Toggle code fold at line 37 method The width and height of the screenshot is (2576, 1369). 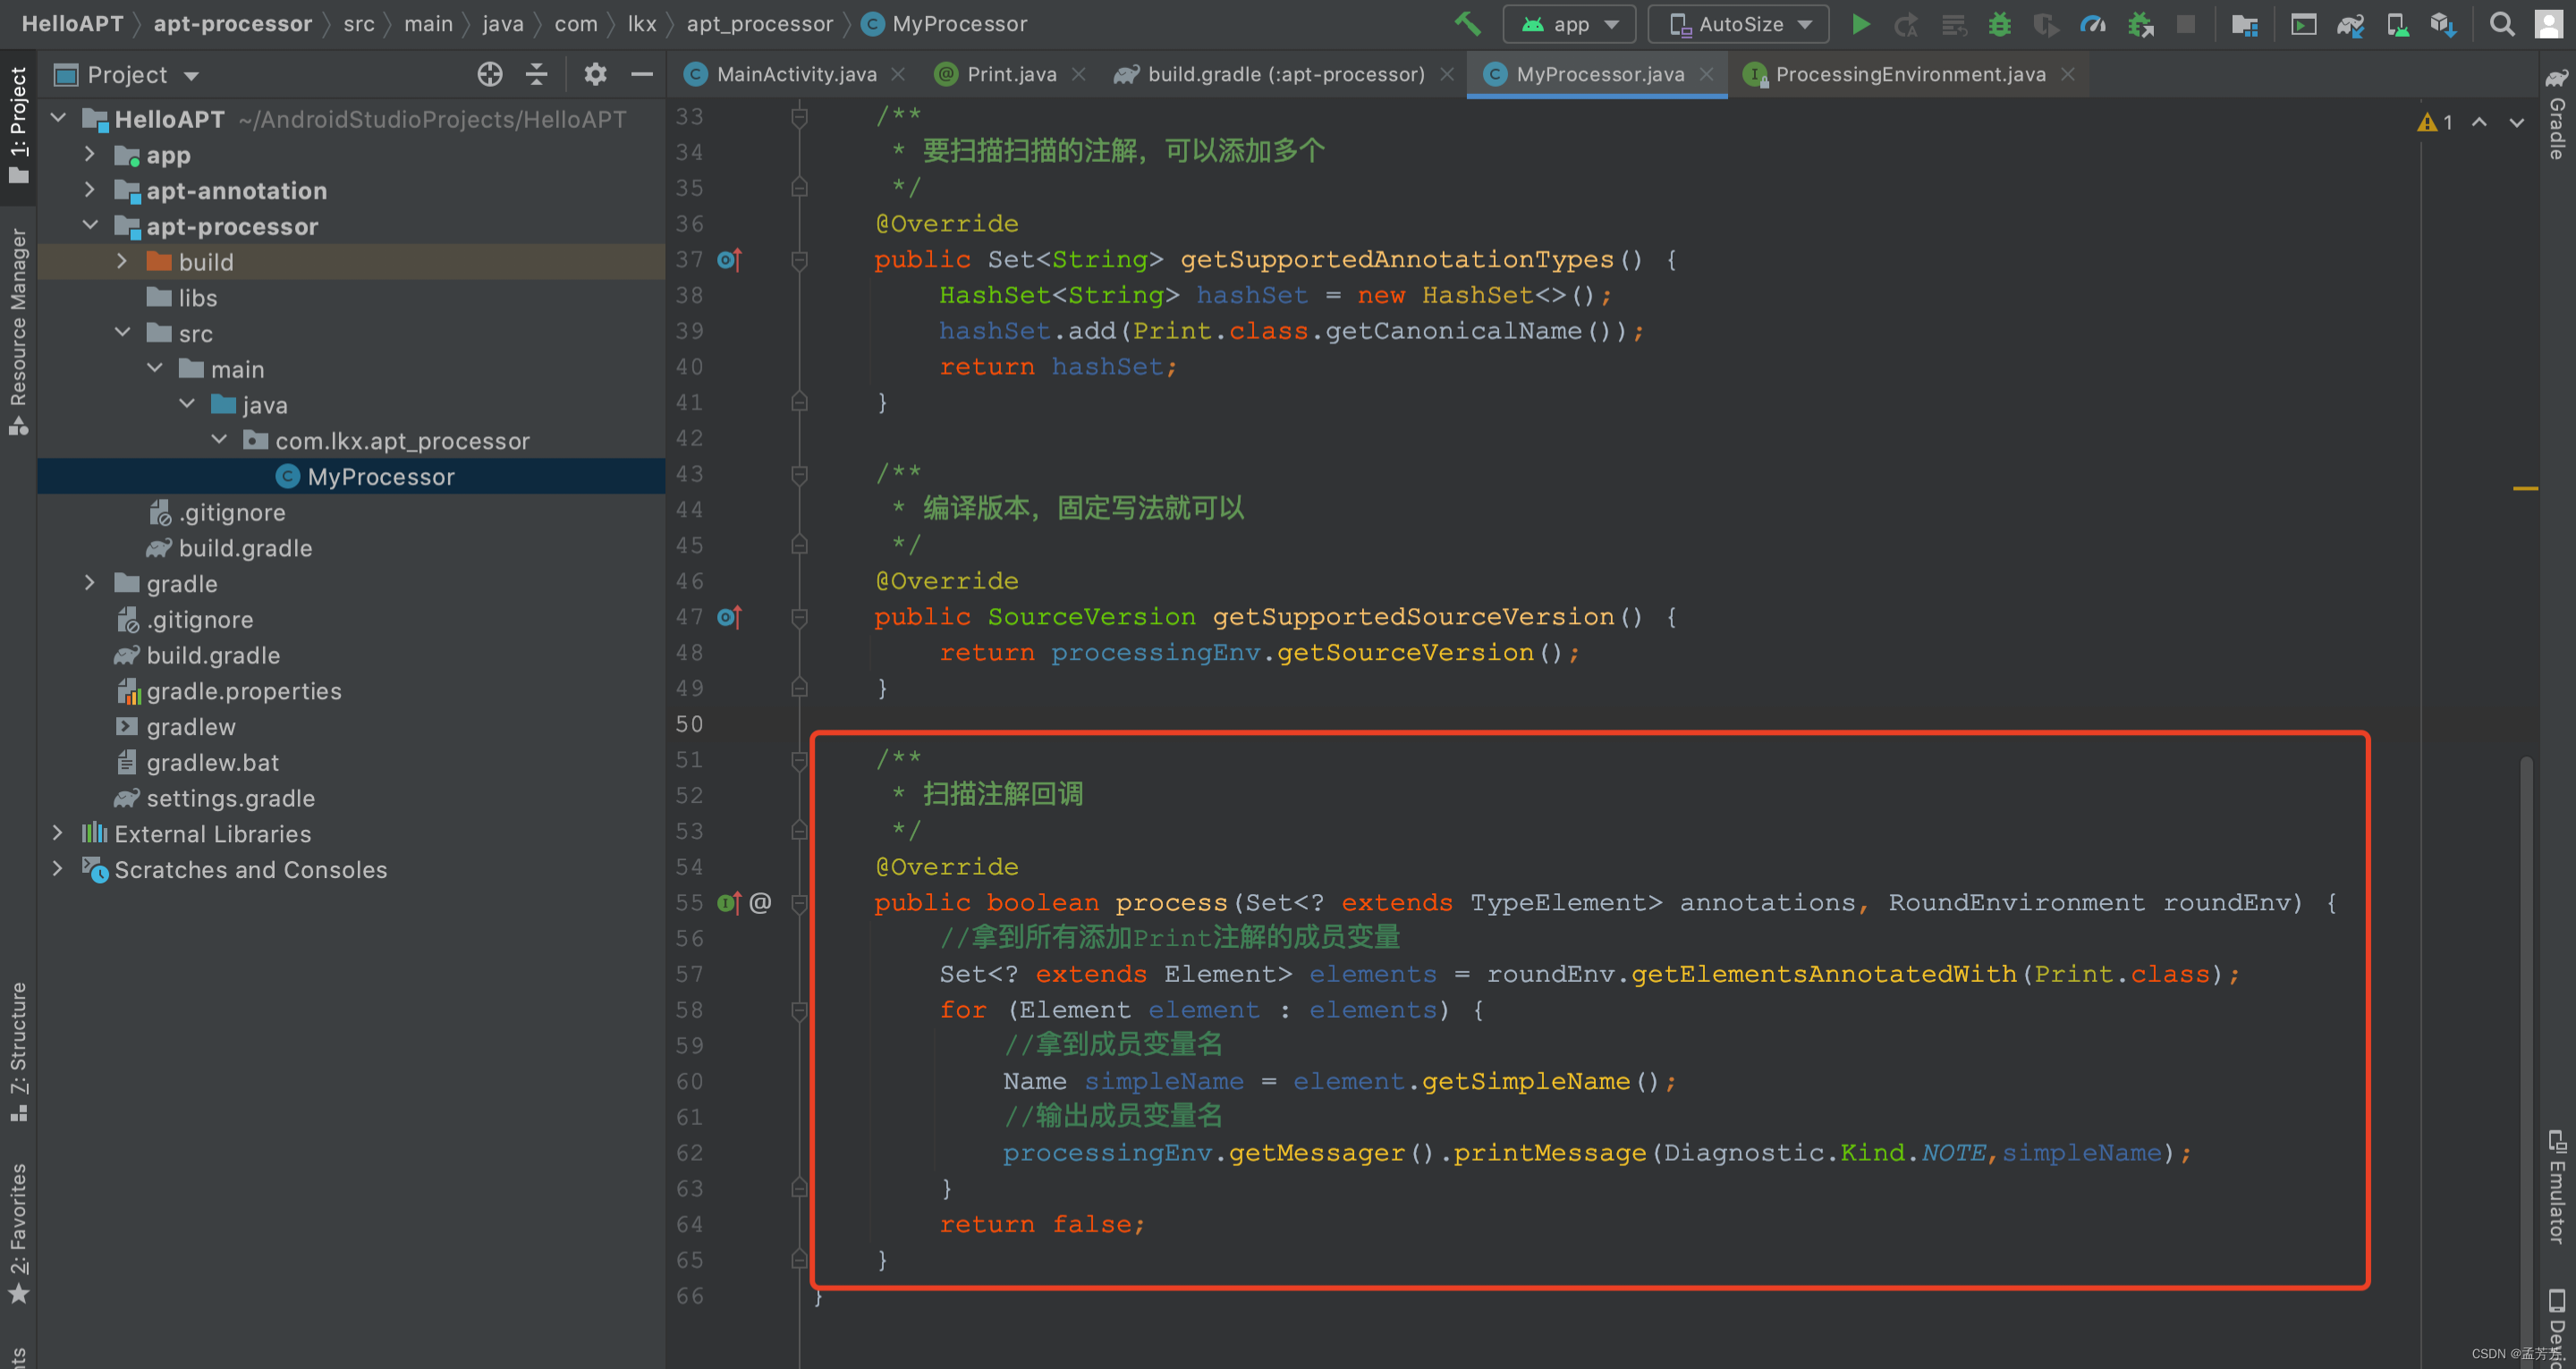(x=799, y=260)
